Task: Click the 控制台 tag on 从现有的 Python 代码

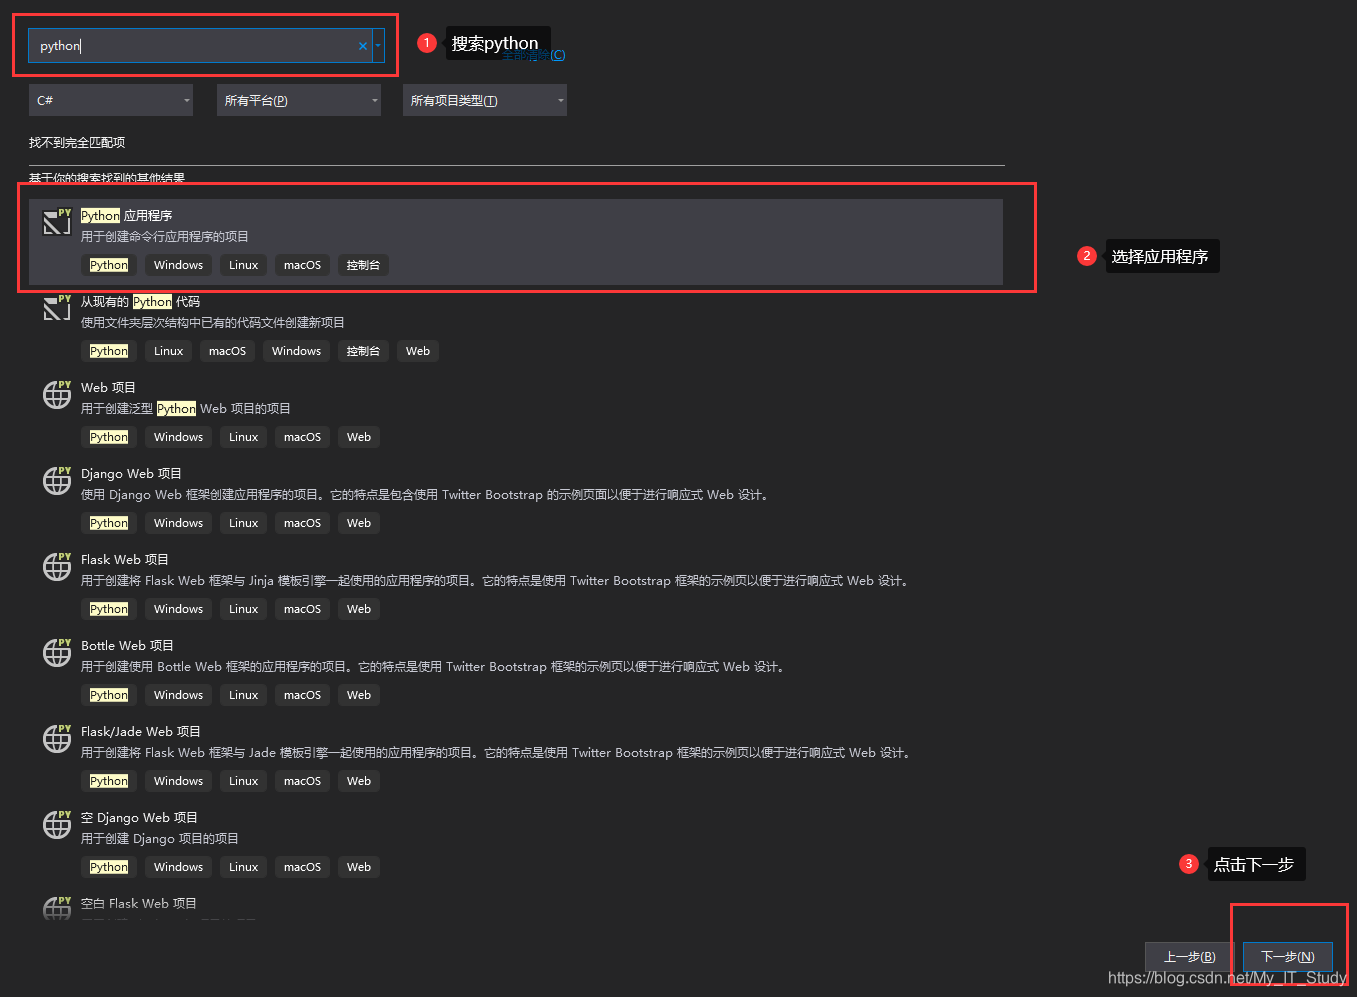Action: pos(363,351)
